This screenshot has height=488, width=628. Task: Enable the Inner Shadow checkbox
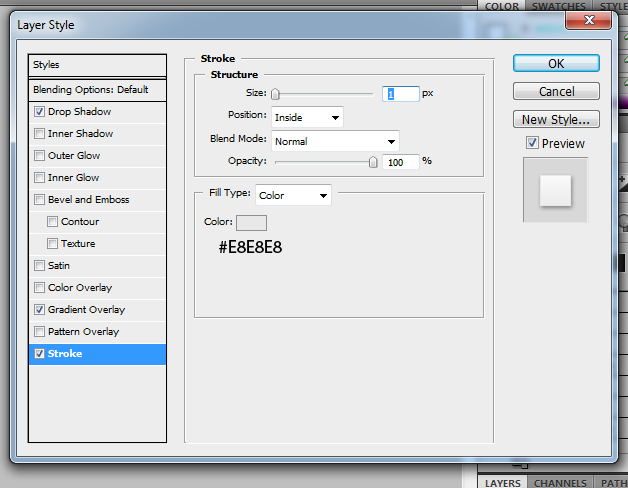39,133
